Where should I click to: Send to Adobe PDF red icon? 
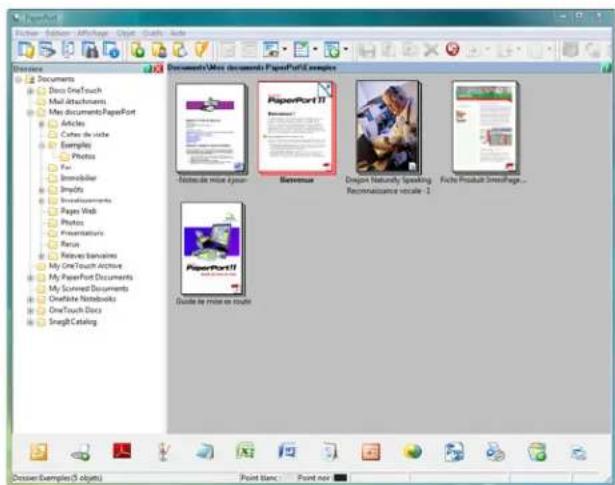tap(122, 451)
